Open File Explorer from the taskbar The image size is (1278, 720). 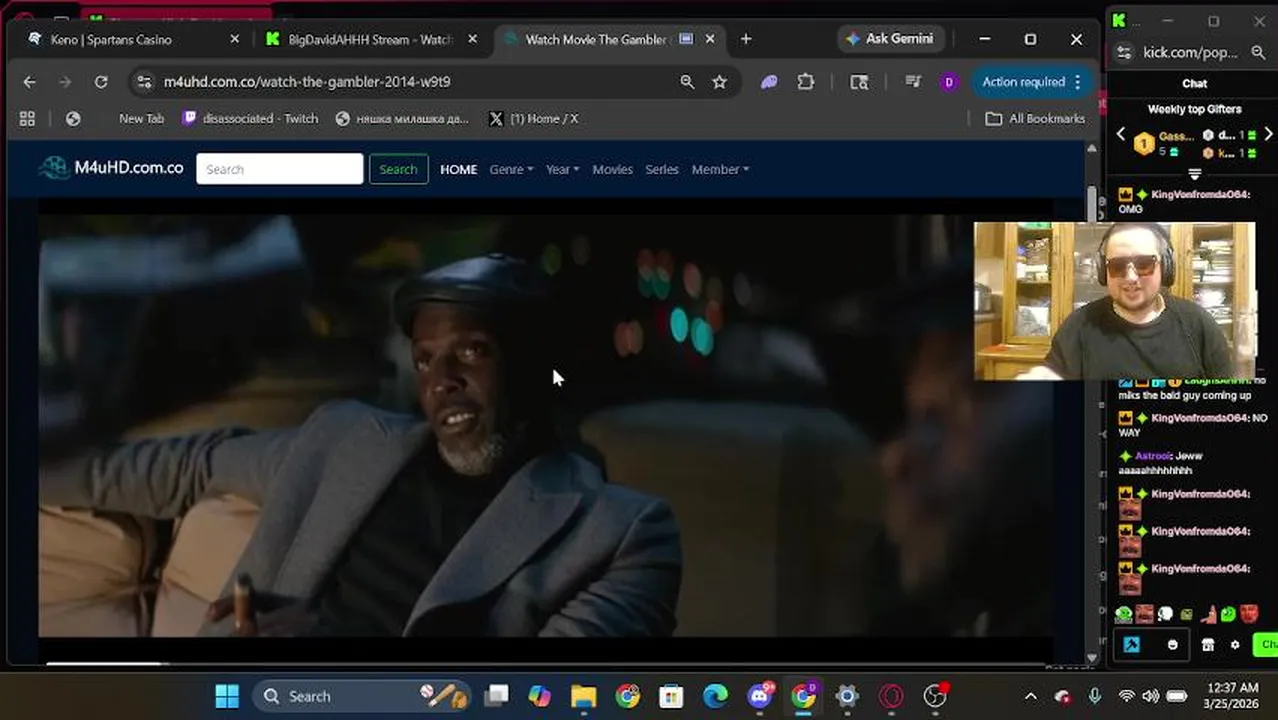(584, 696)
